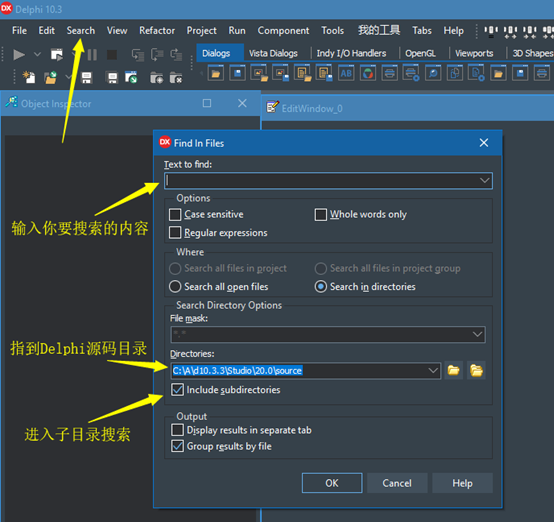
Task: Select the SavePictureDialog palette component
Action: tap(281, 73)
